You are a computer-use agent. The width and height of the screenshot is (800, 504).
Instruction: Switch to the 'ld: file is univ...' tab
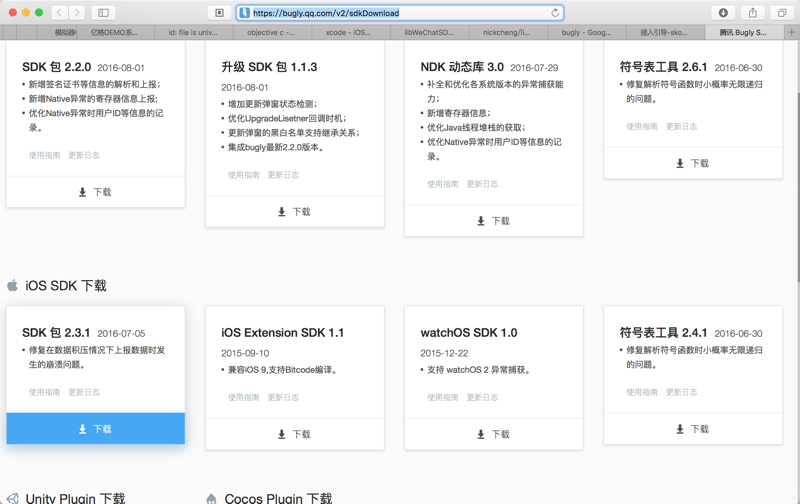click(x=193, y=32)
